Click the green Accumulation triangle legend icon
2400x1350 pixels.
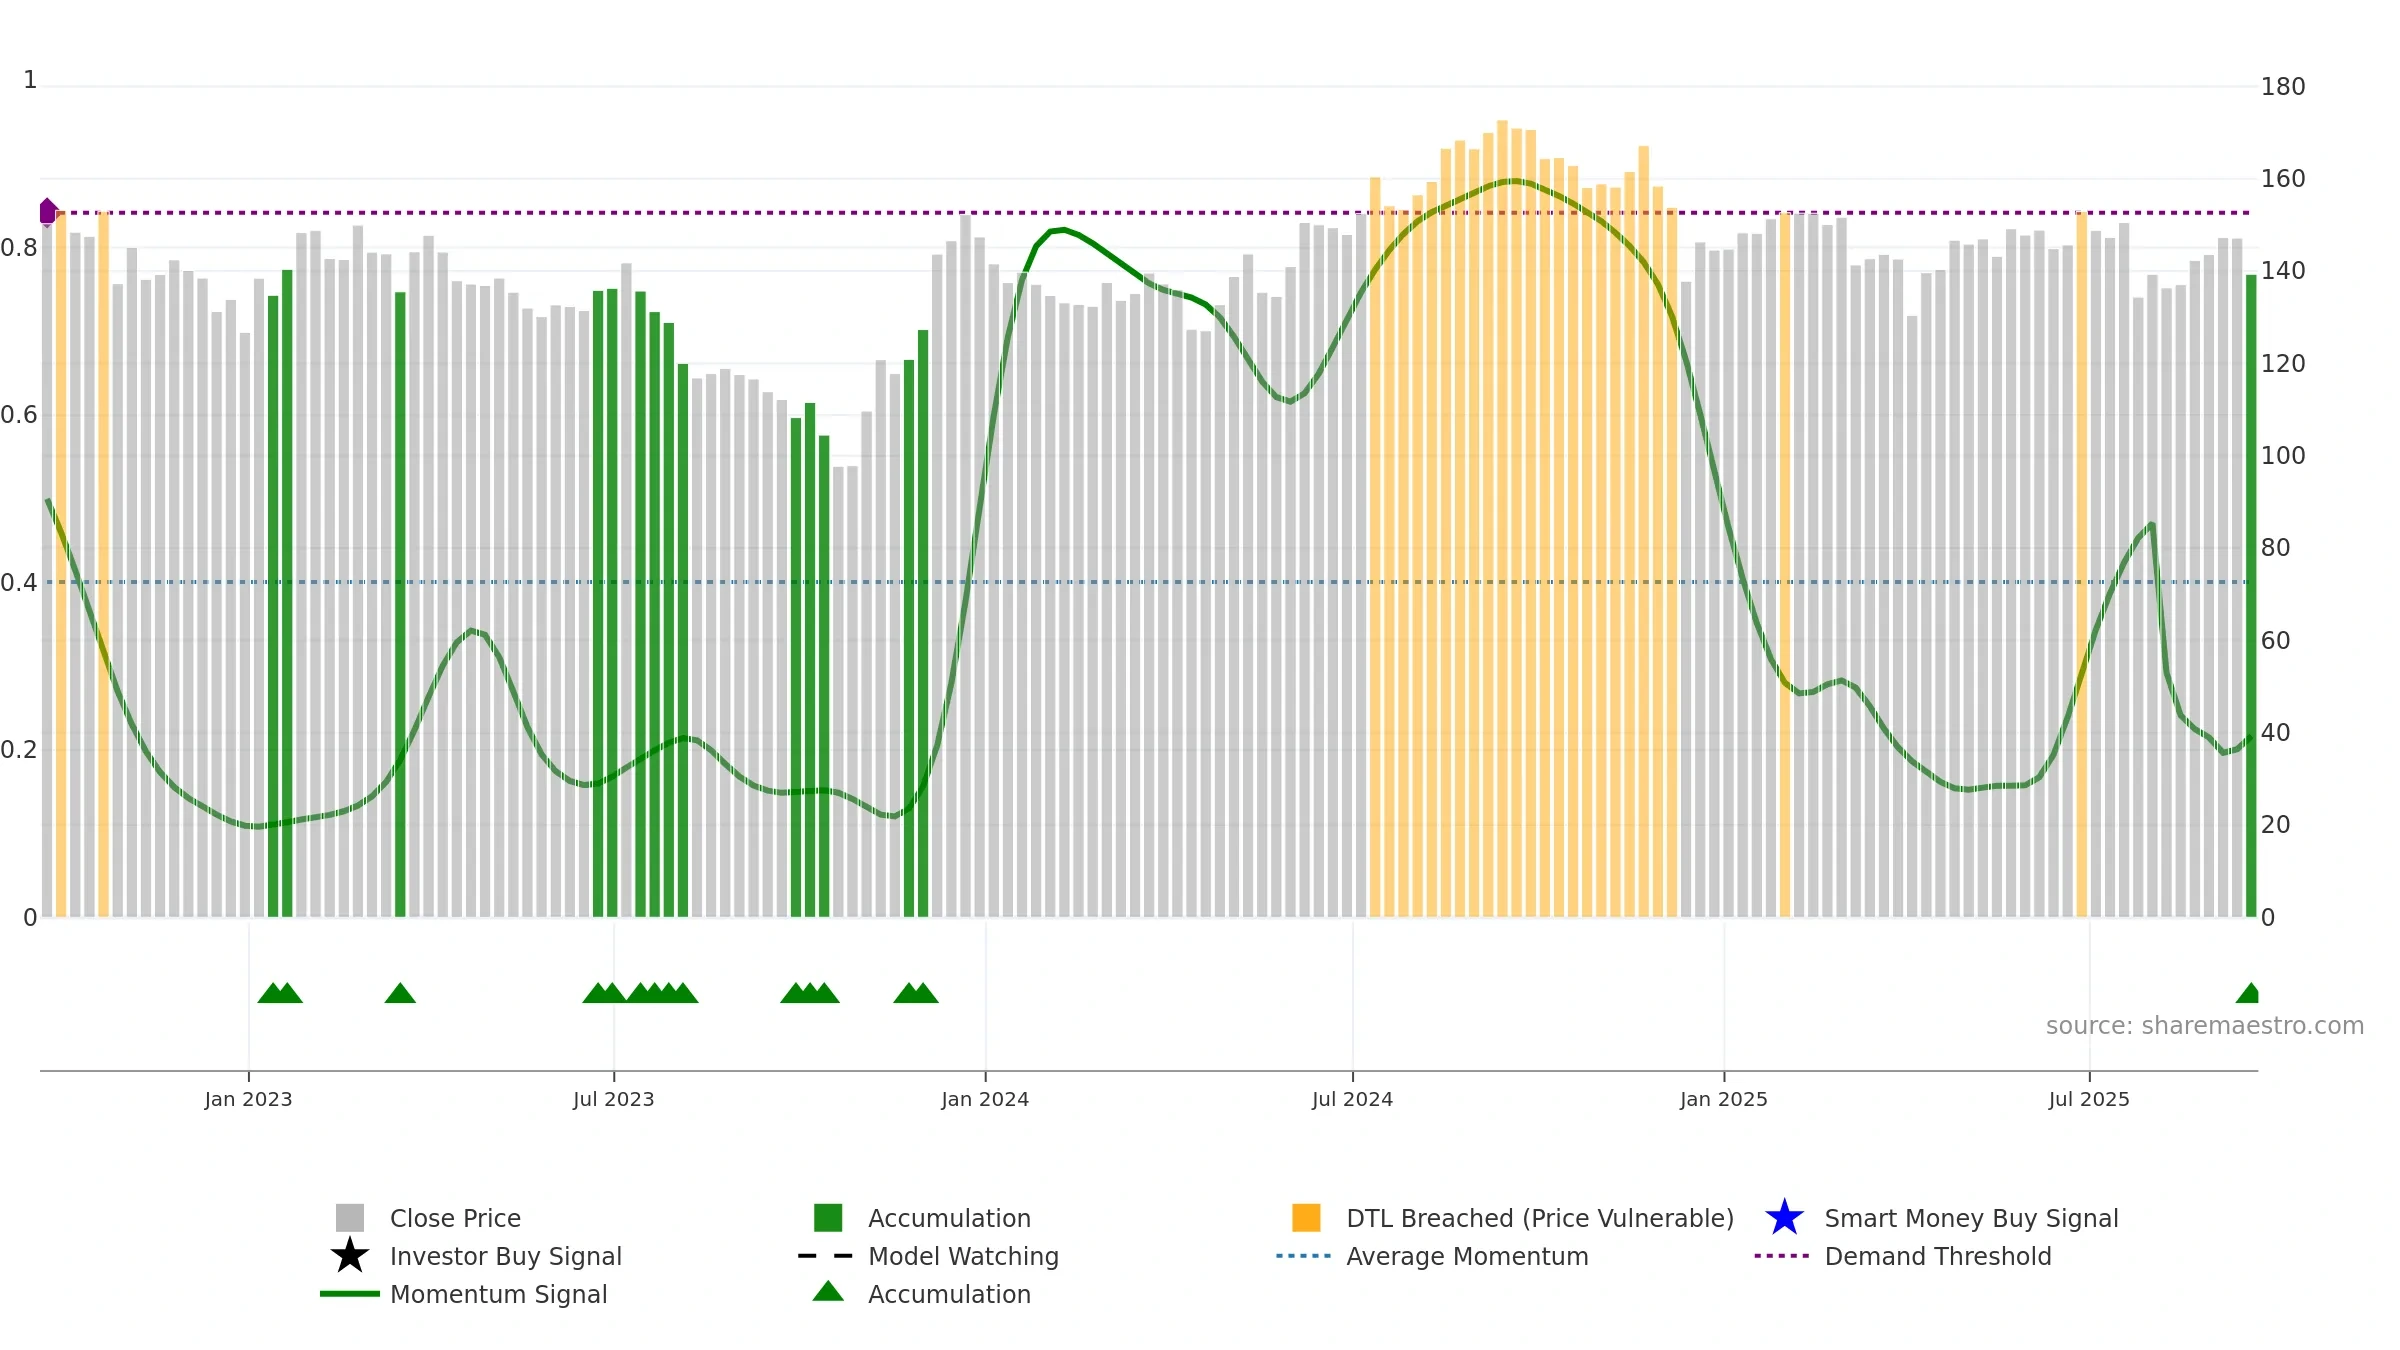click(828, 1292)
